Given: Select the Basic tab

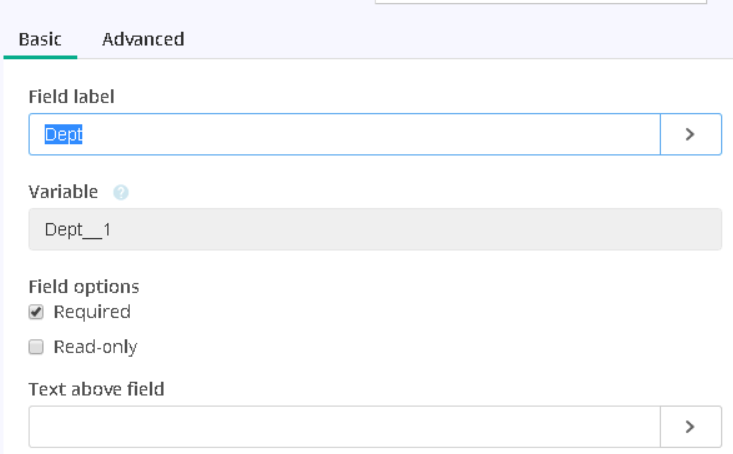Looking at the screenshot, I should (40, 39).
